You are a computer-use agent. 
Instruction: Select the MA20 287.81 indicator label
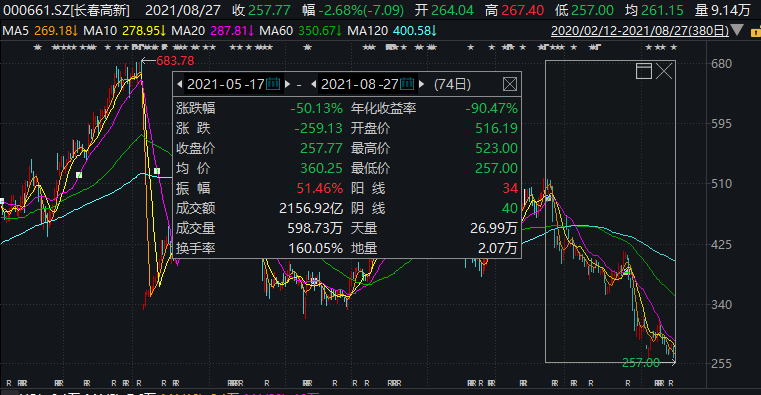point(213,31)
